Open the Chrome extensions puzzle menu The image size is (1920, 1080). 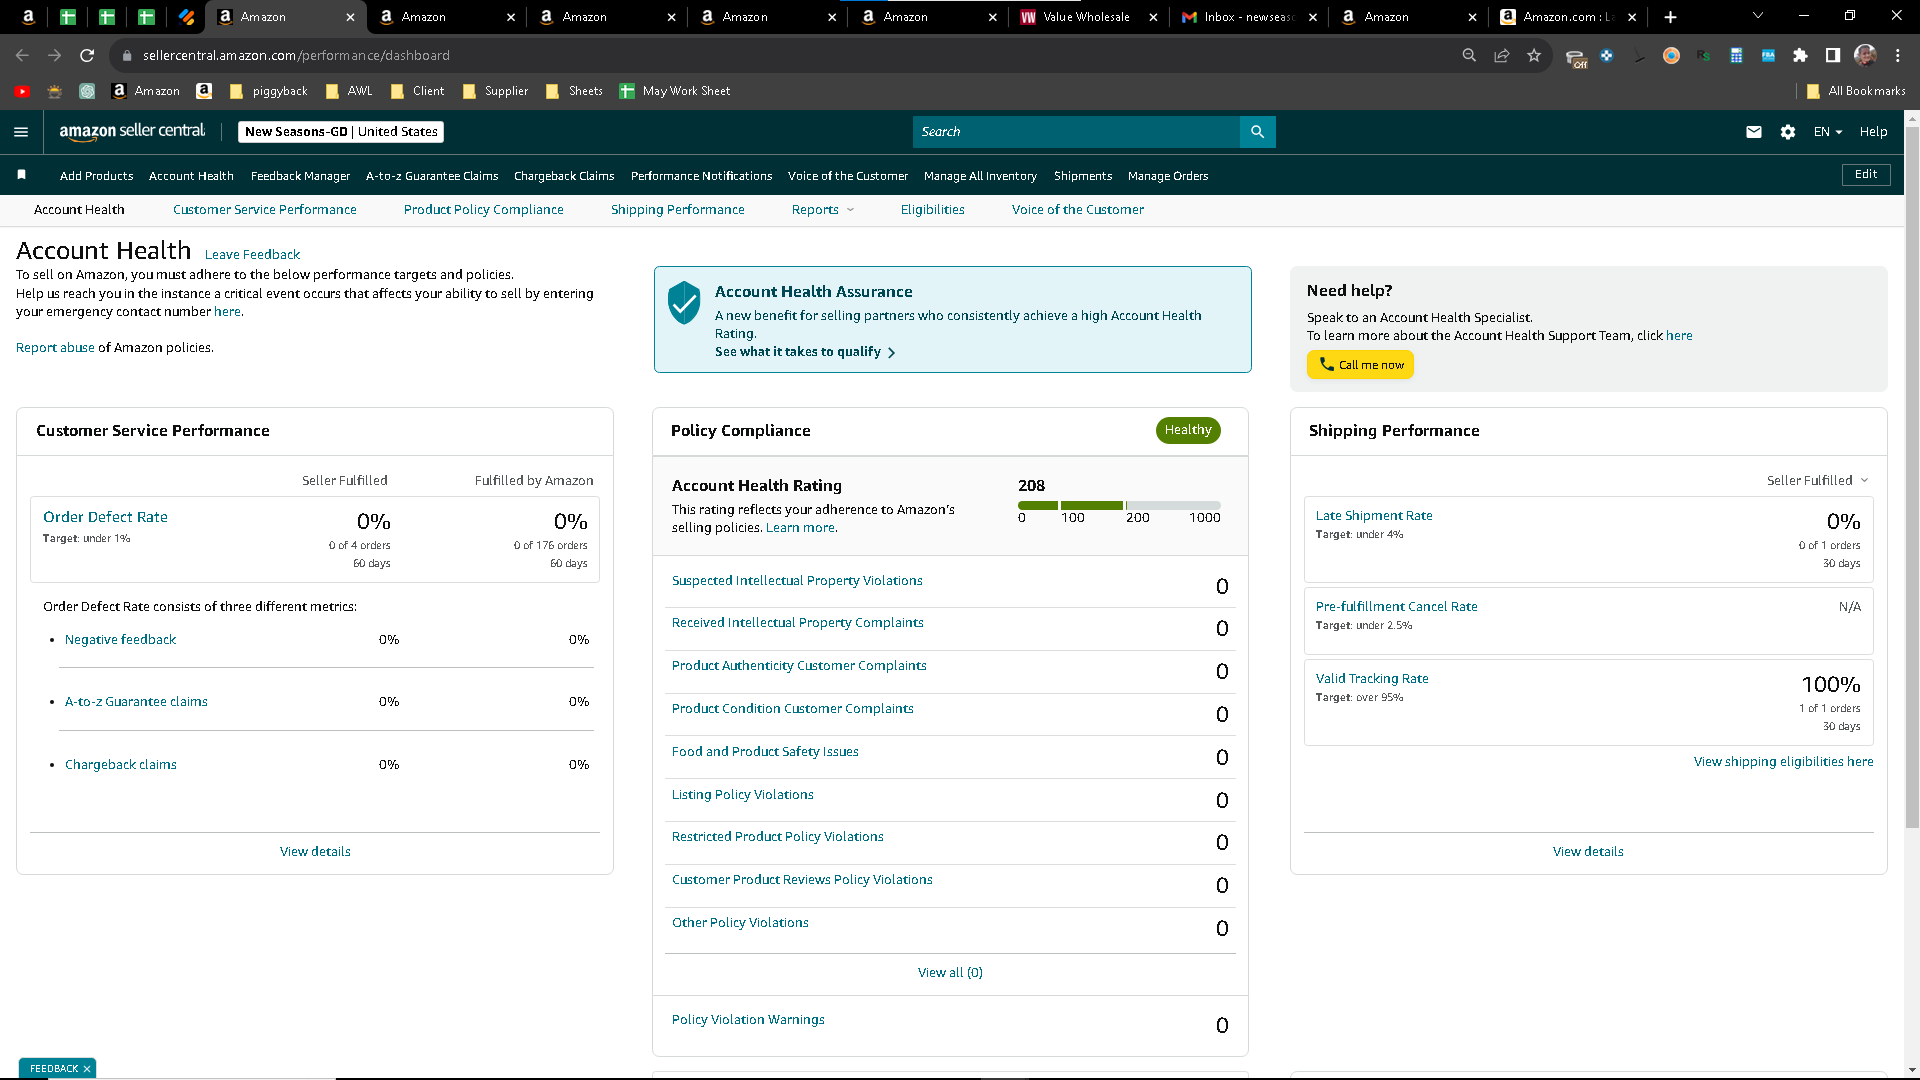click(x=1800, y=56)
